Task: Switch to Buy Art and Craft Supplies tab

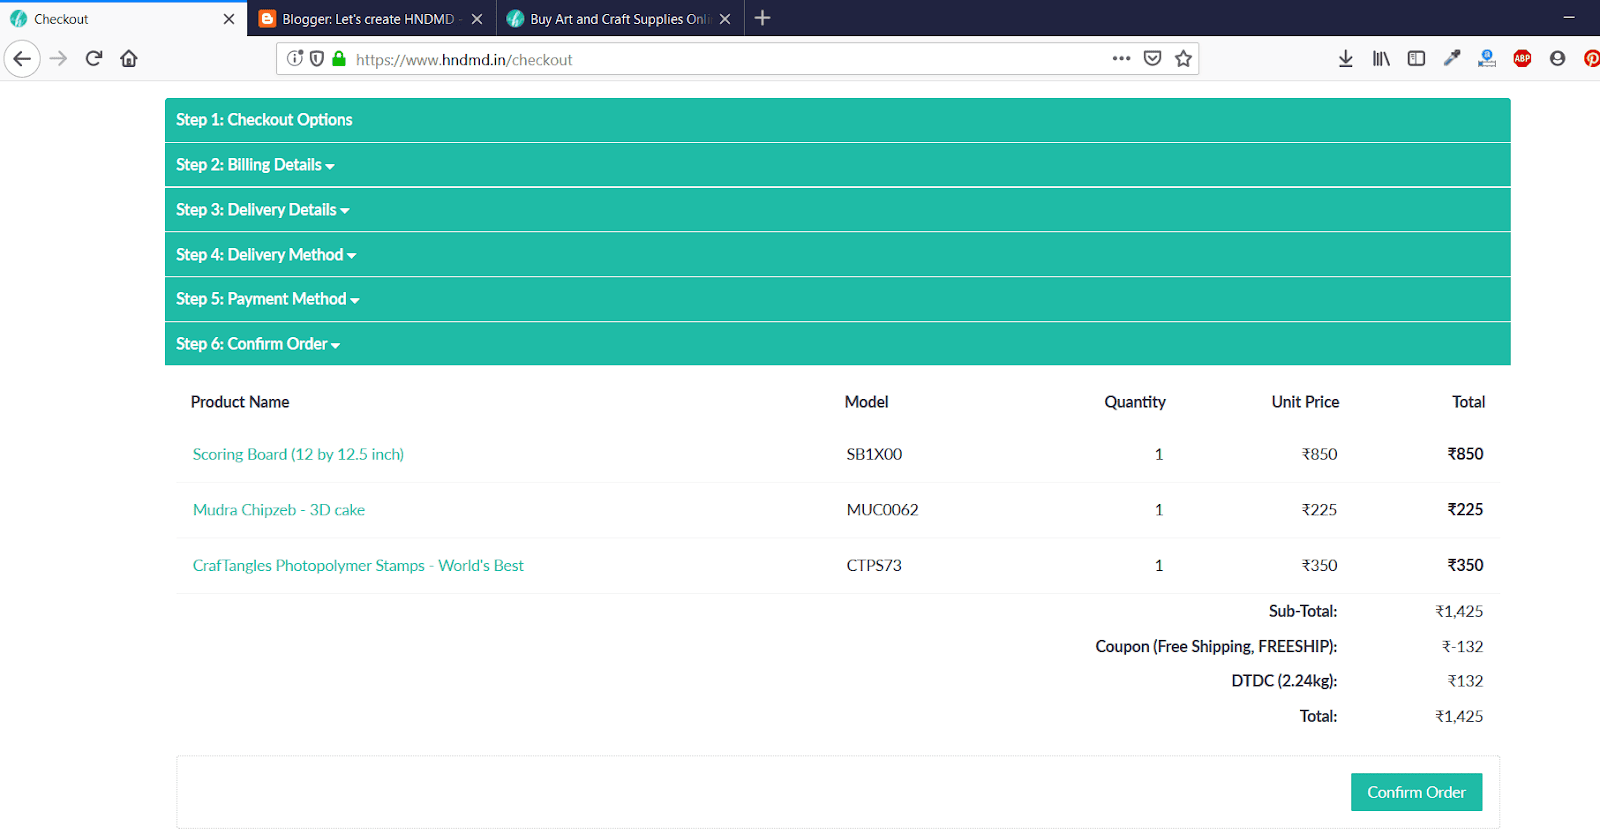Action: pyautogui.click(x=620, y=19)
